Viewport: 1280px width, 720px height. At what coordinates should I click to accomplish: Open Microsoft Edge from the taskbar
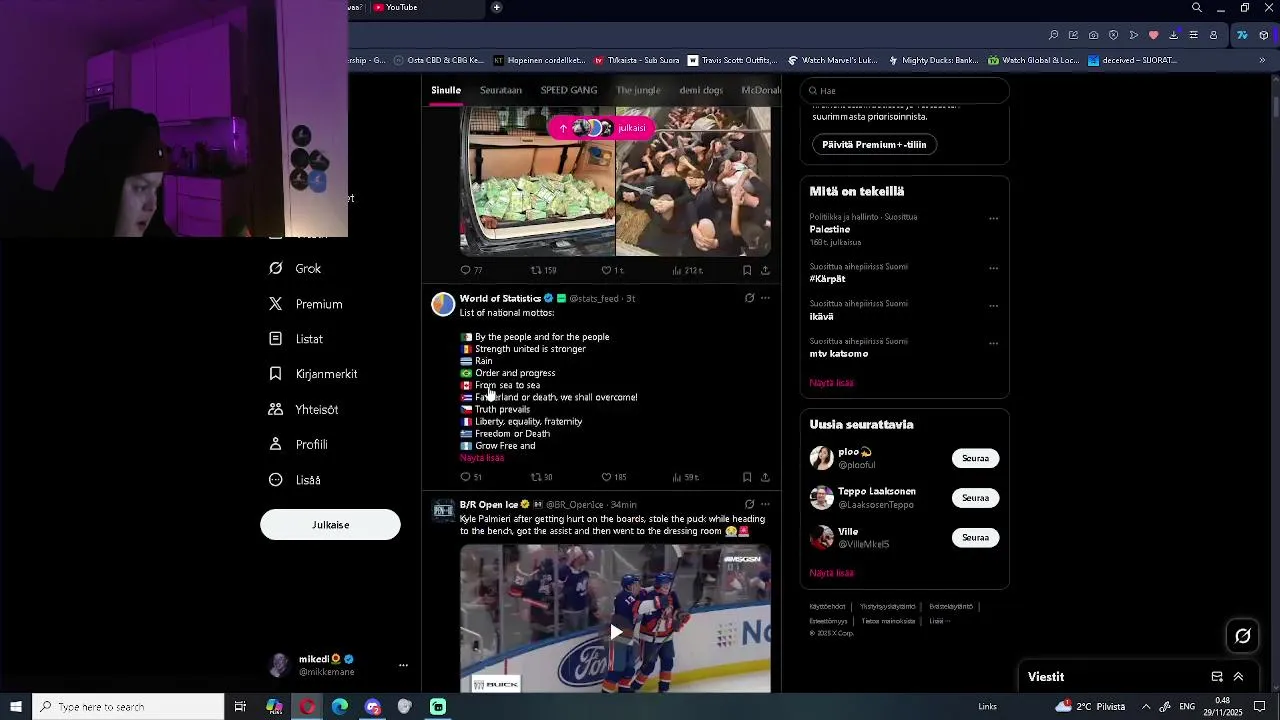[x=340, y=707]
